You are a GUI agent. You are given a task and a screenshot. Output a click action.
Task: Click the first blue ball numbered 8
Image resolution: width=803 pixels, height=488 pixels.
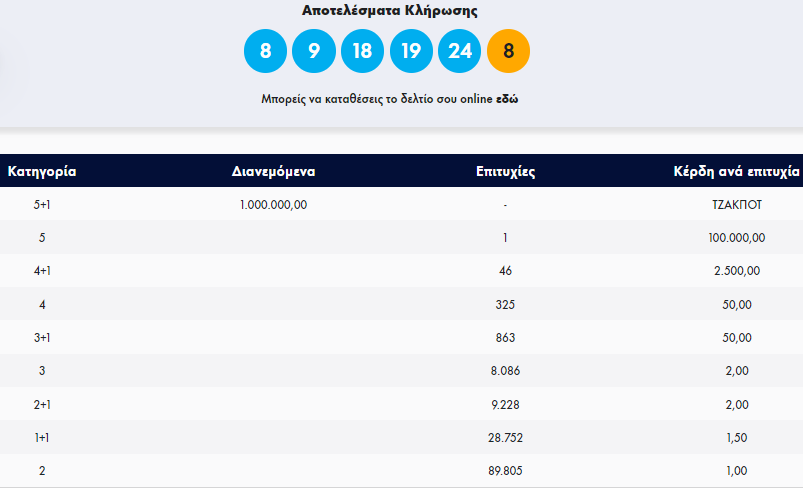tap(265, 51)
